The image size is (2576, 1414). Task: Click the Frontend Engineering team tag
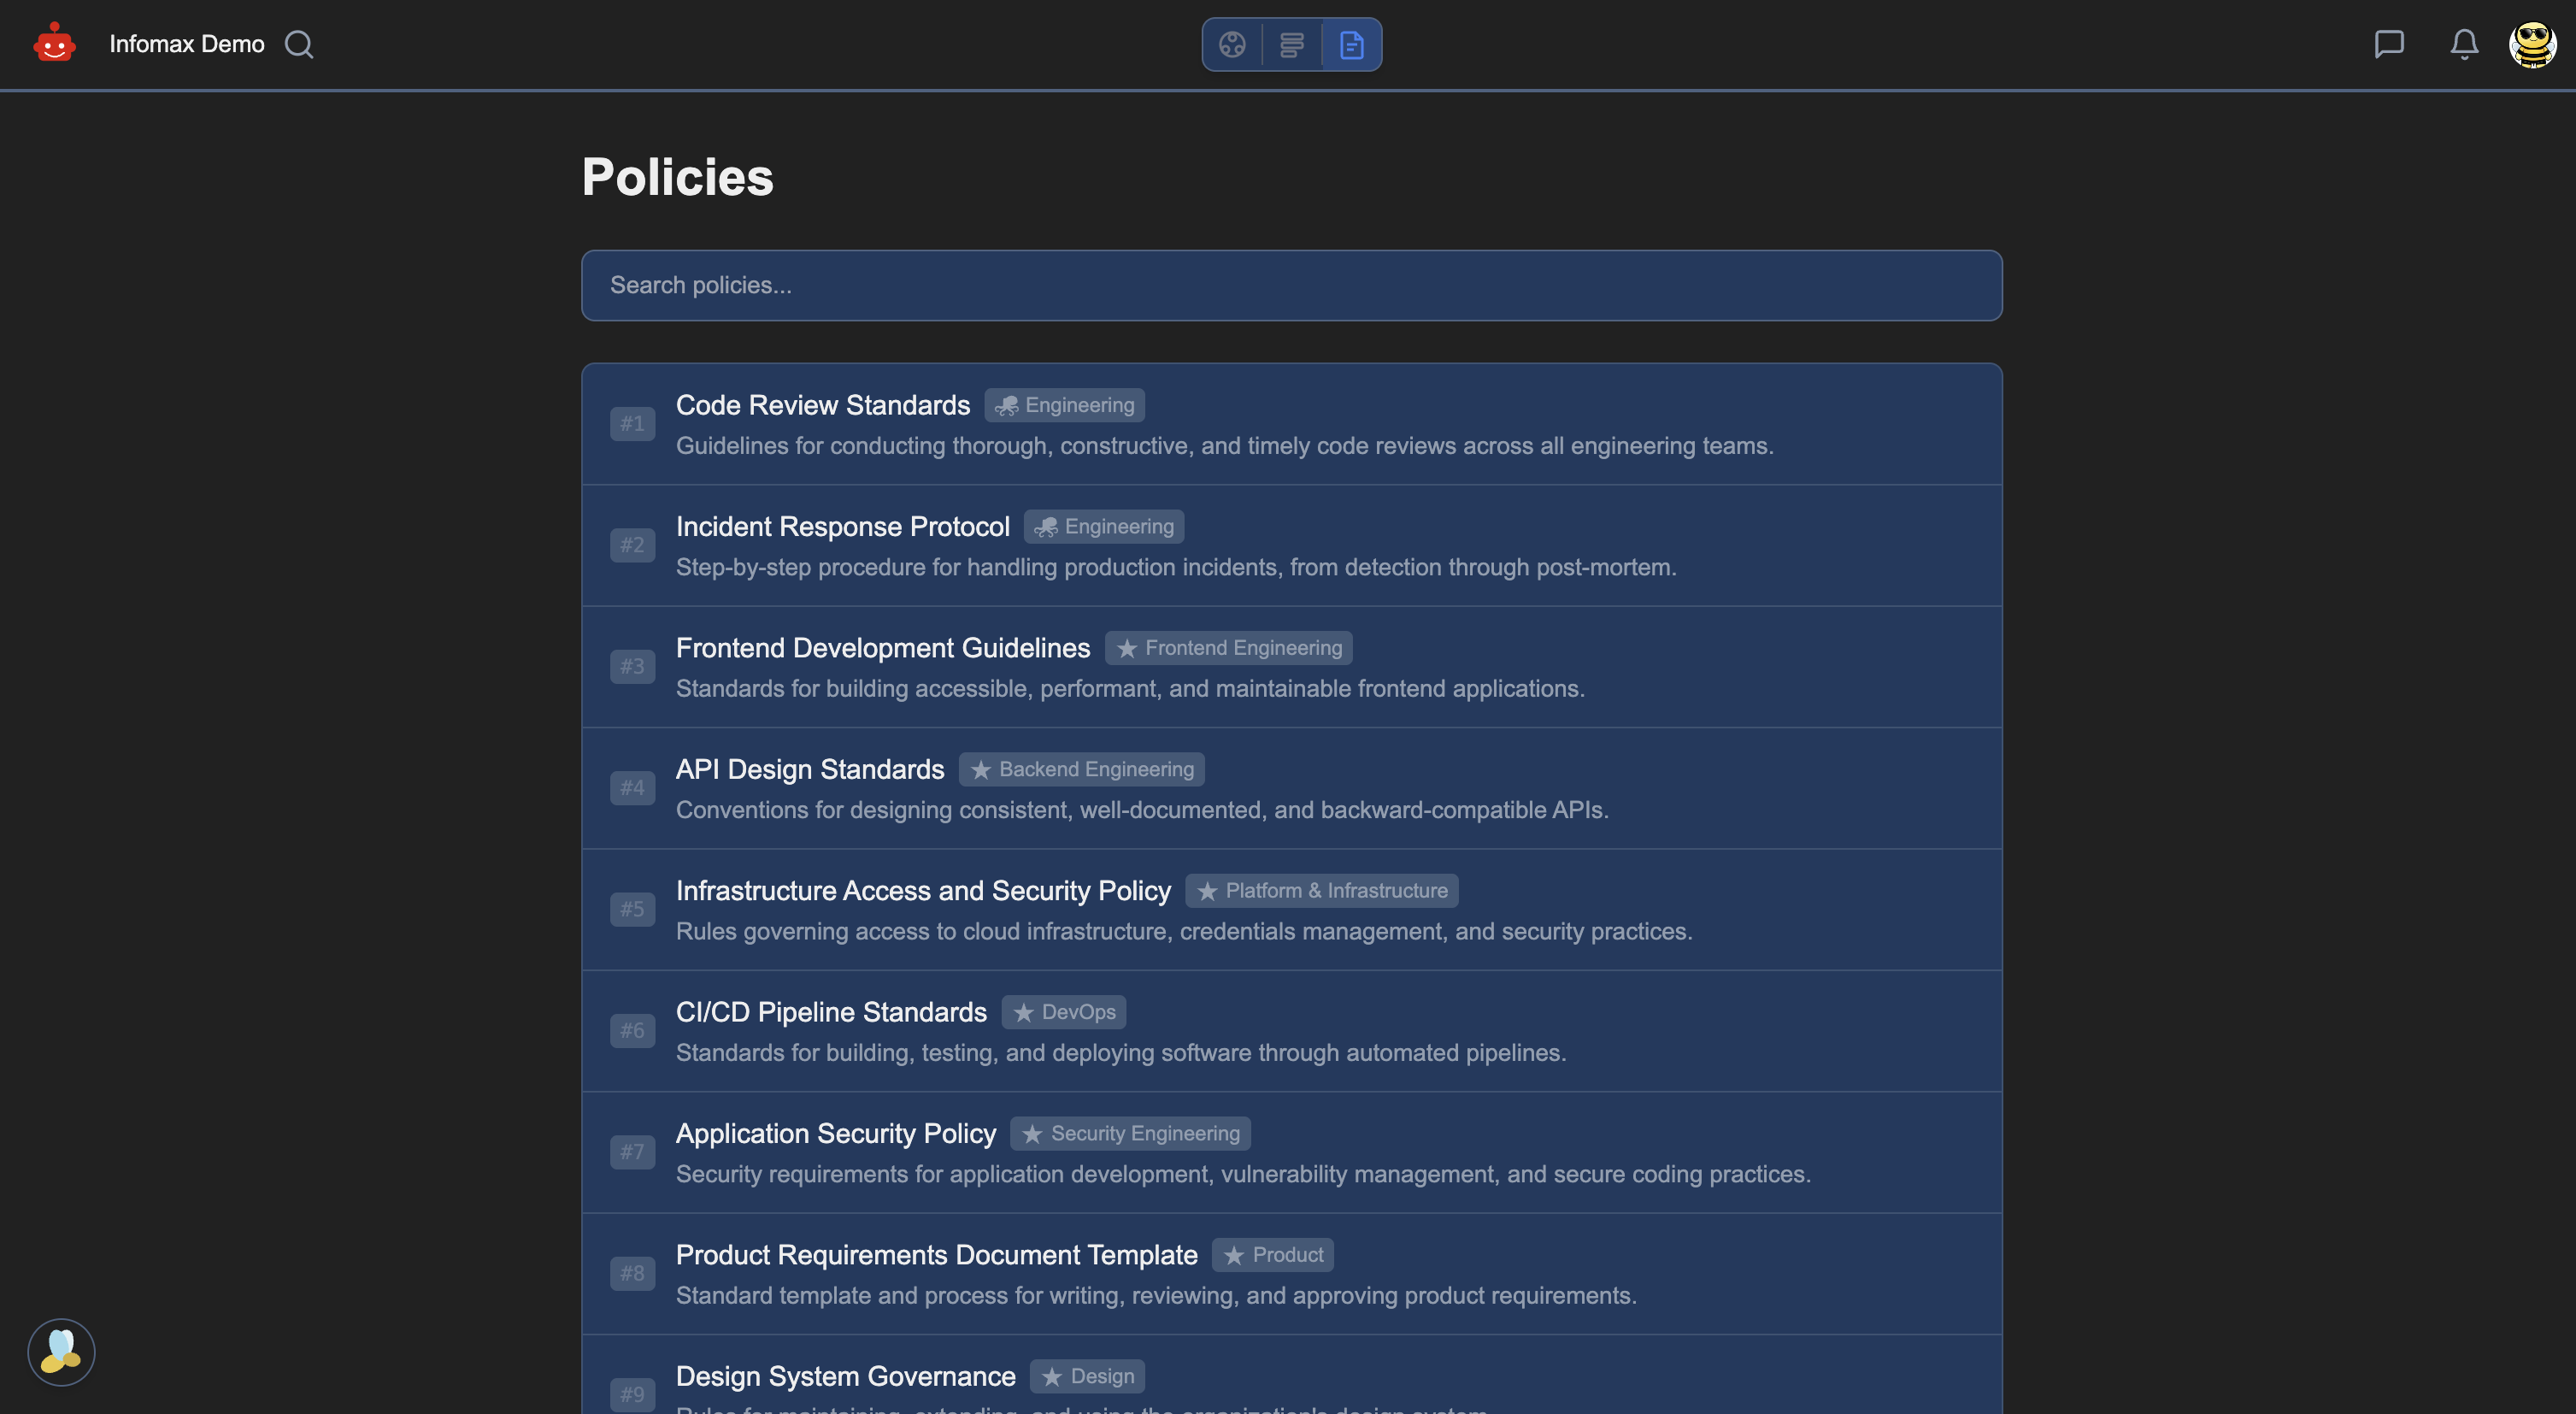1229,648
